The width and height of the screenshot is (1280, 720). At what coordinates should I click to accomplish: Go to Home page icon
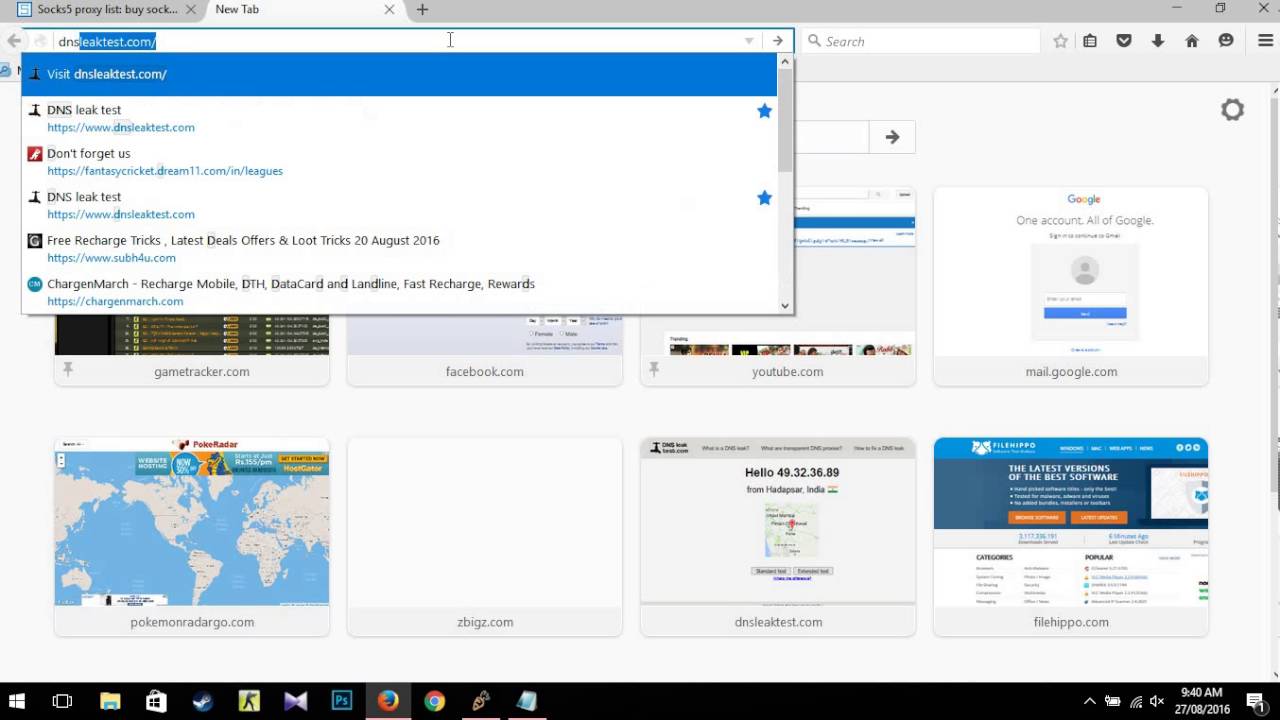pyautogui.click(x=1192, y=41)
